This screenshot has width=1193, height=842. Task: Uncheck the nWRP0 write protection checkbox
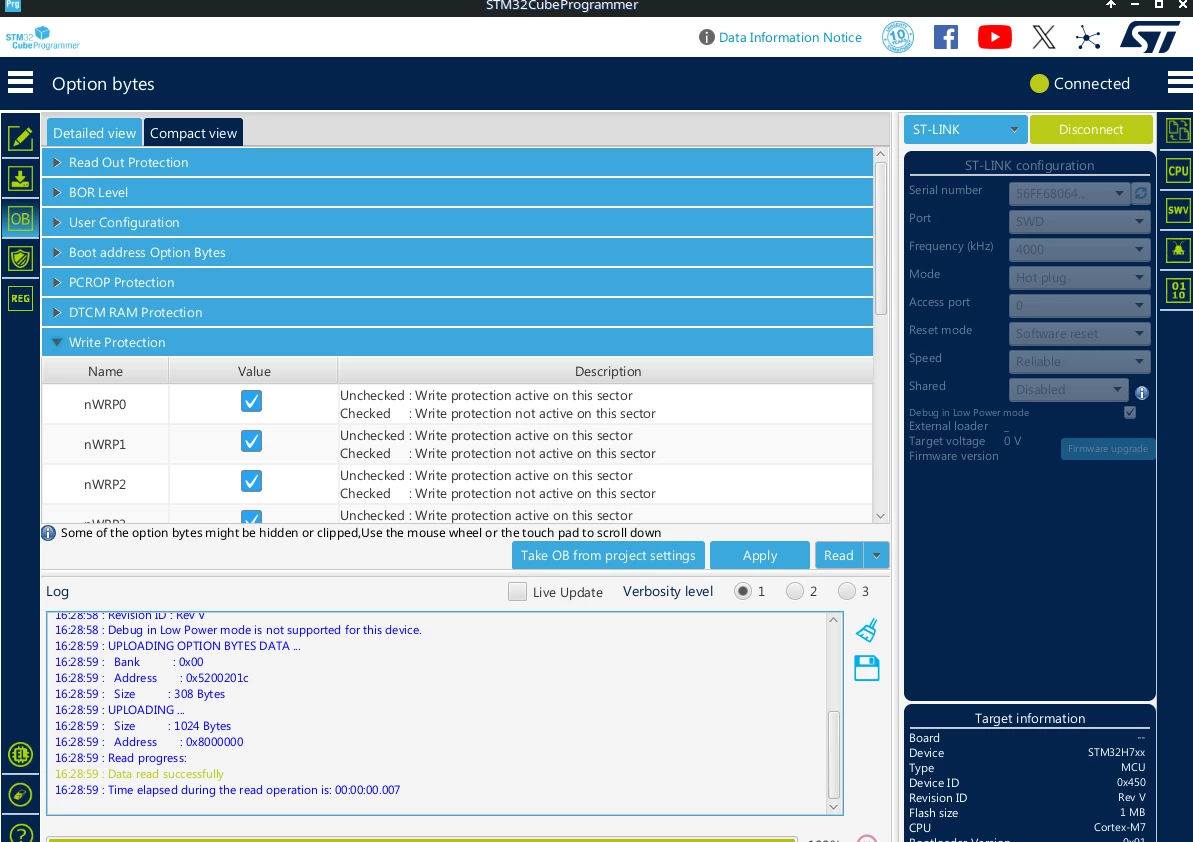(x=251, y=401)
